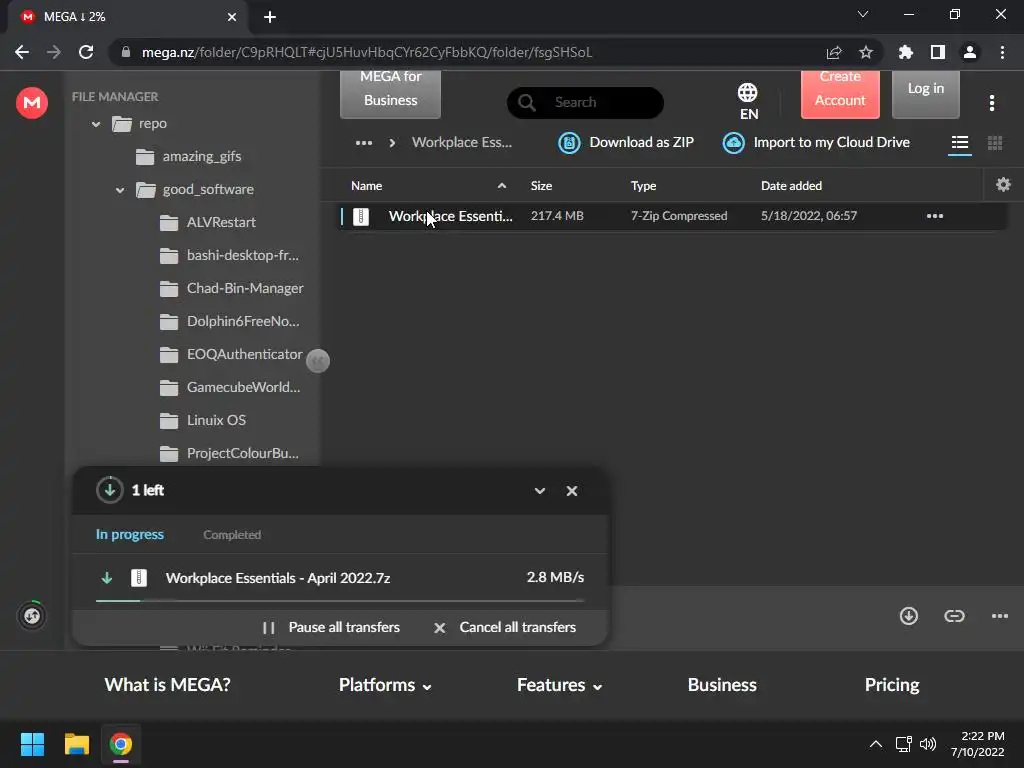Open EOQAuthenticator folder
The image size is (1024, 768).
231,355
